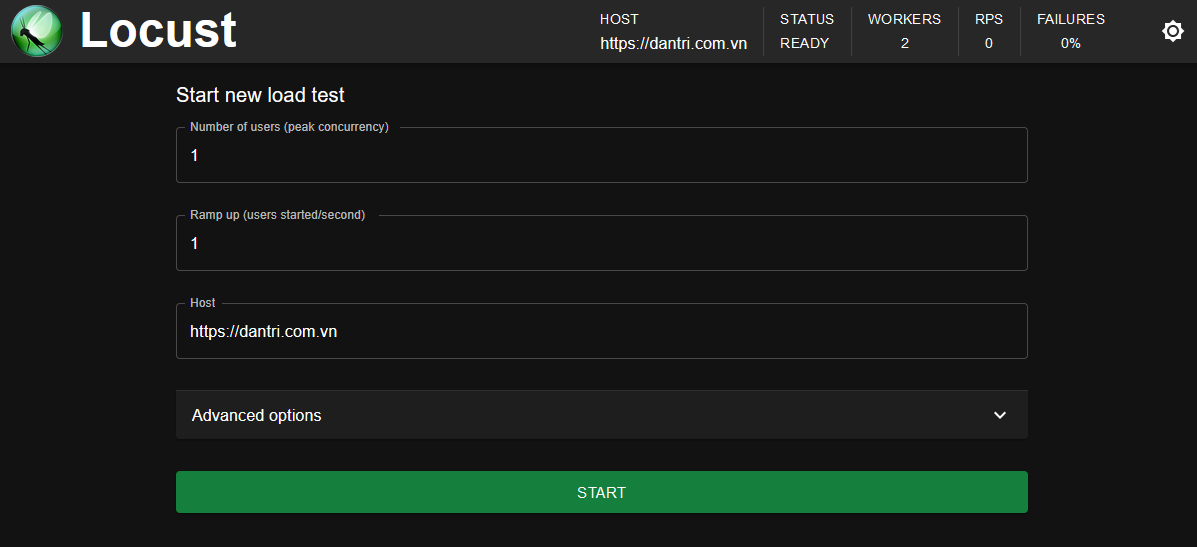The height and width of the screenshot is (547, 1197).
Task: Toggle dark mode with the sun icon
Action: coord(1173,31)
